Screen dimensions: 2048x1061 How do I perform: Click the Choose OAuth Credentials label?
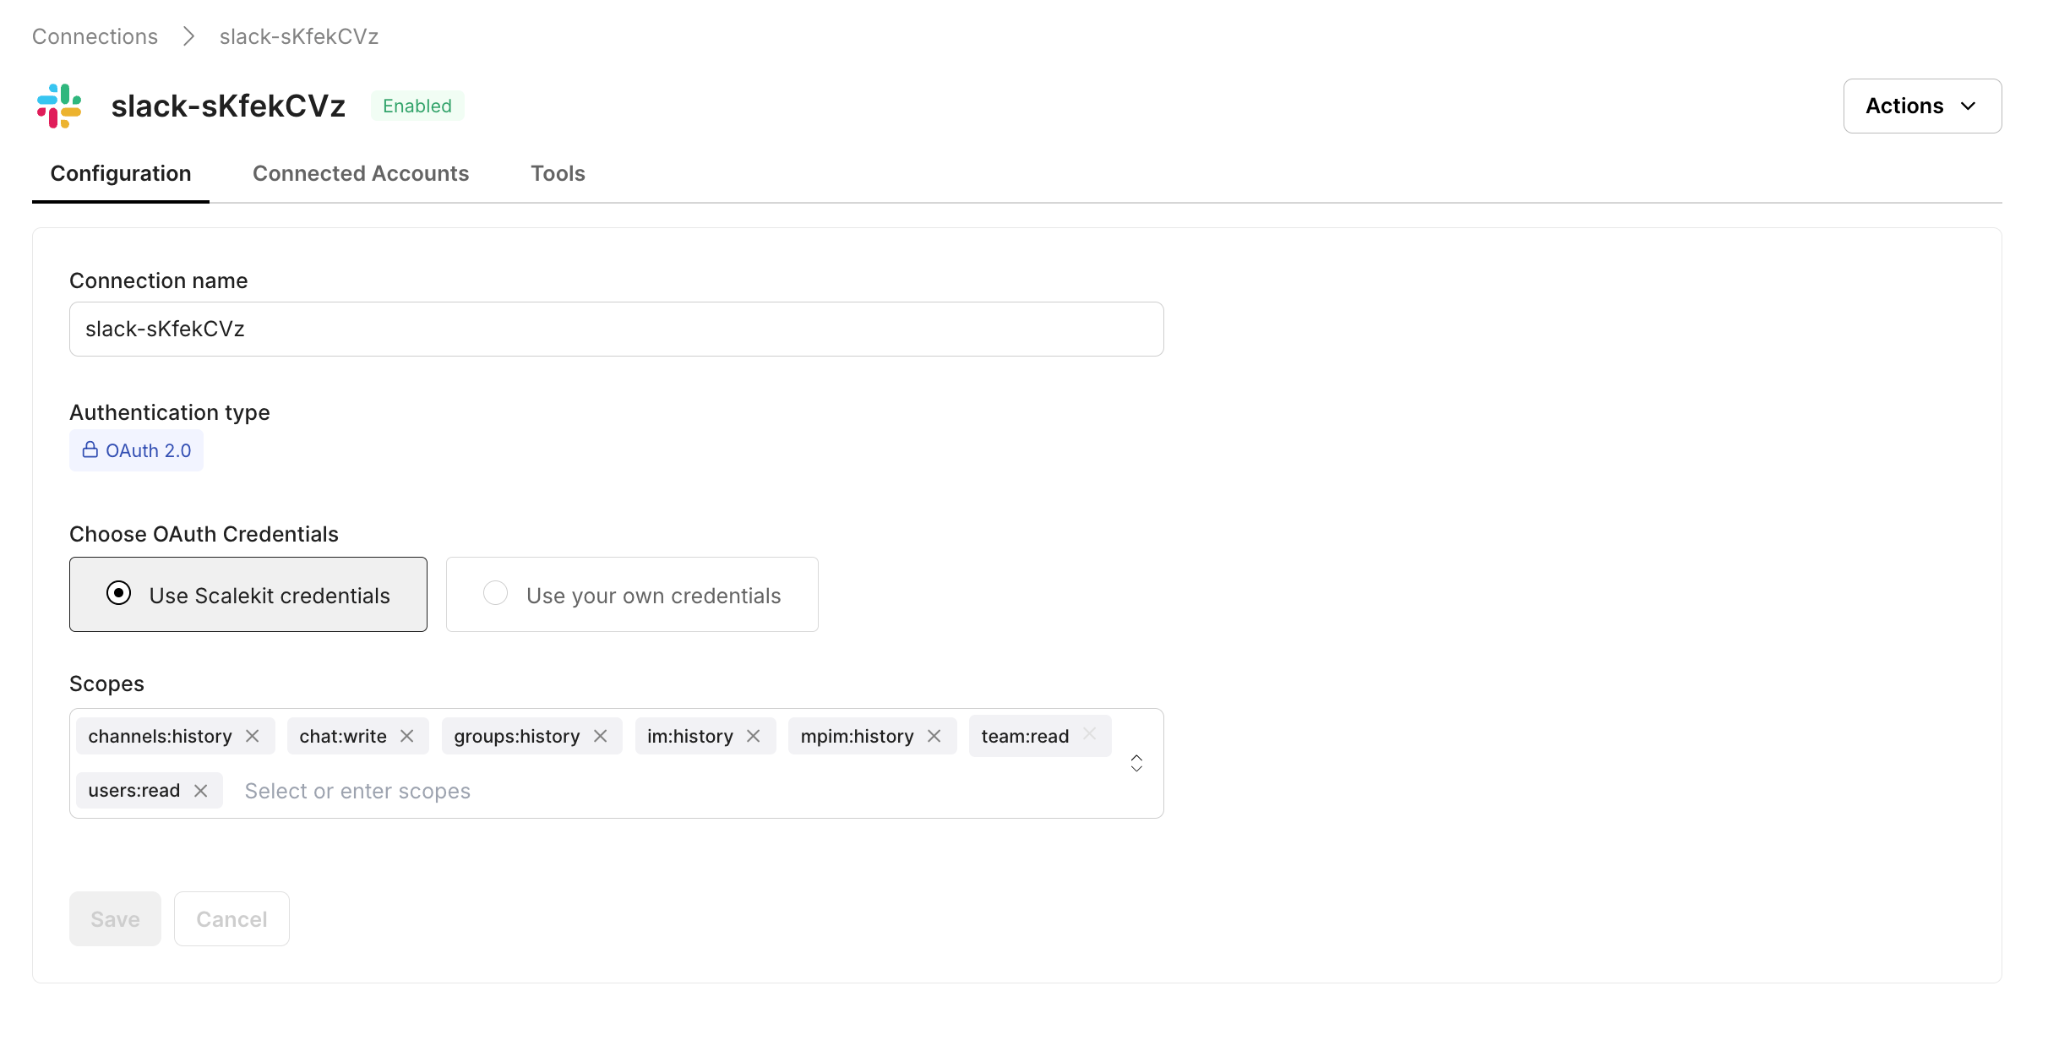204,534
